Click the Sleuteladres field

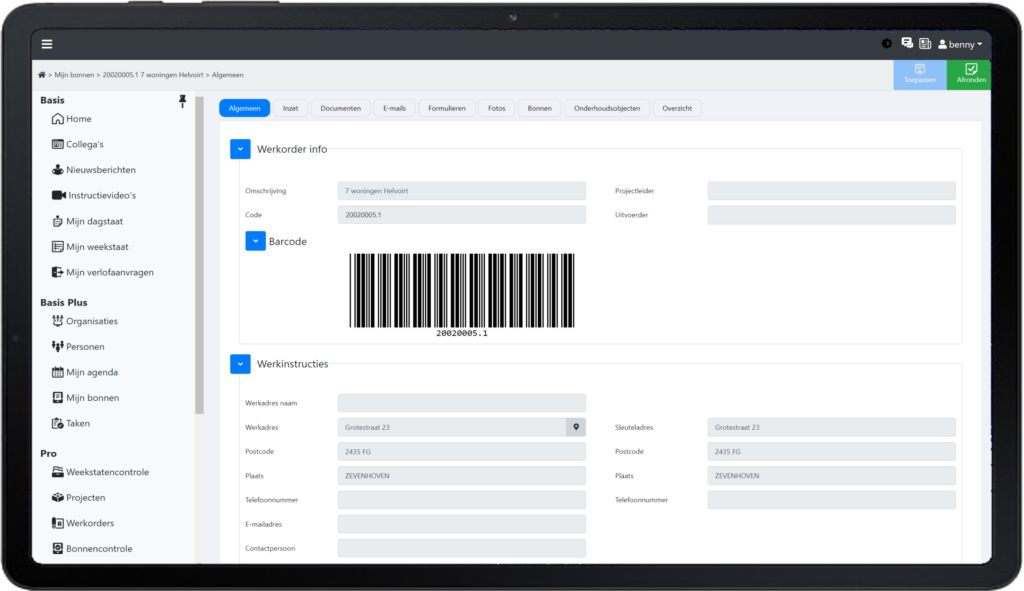831,427
